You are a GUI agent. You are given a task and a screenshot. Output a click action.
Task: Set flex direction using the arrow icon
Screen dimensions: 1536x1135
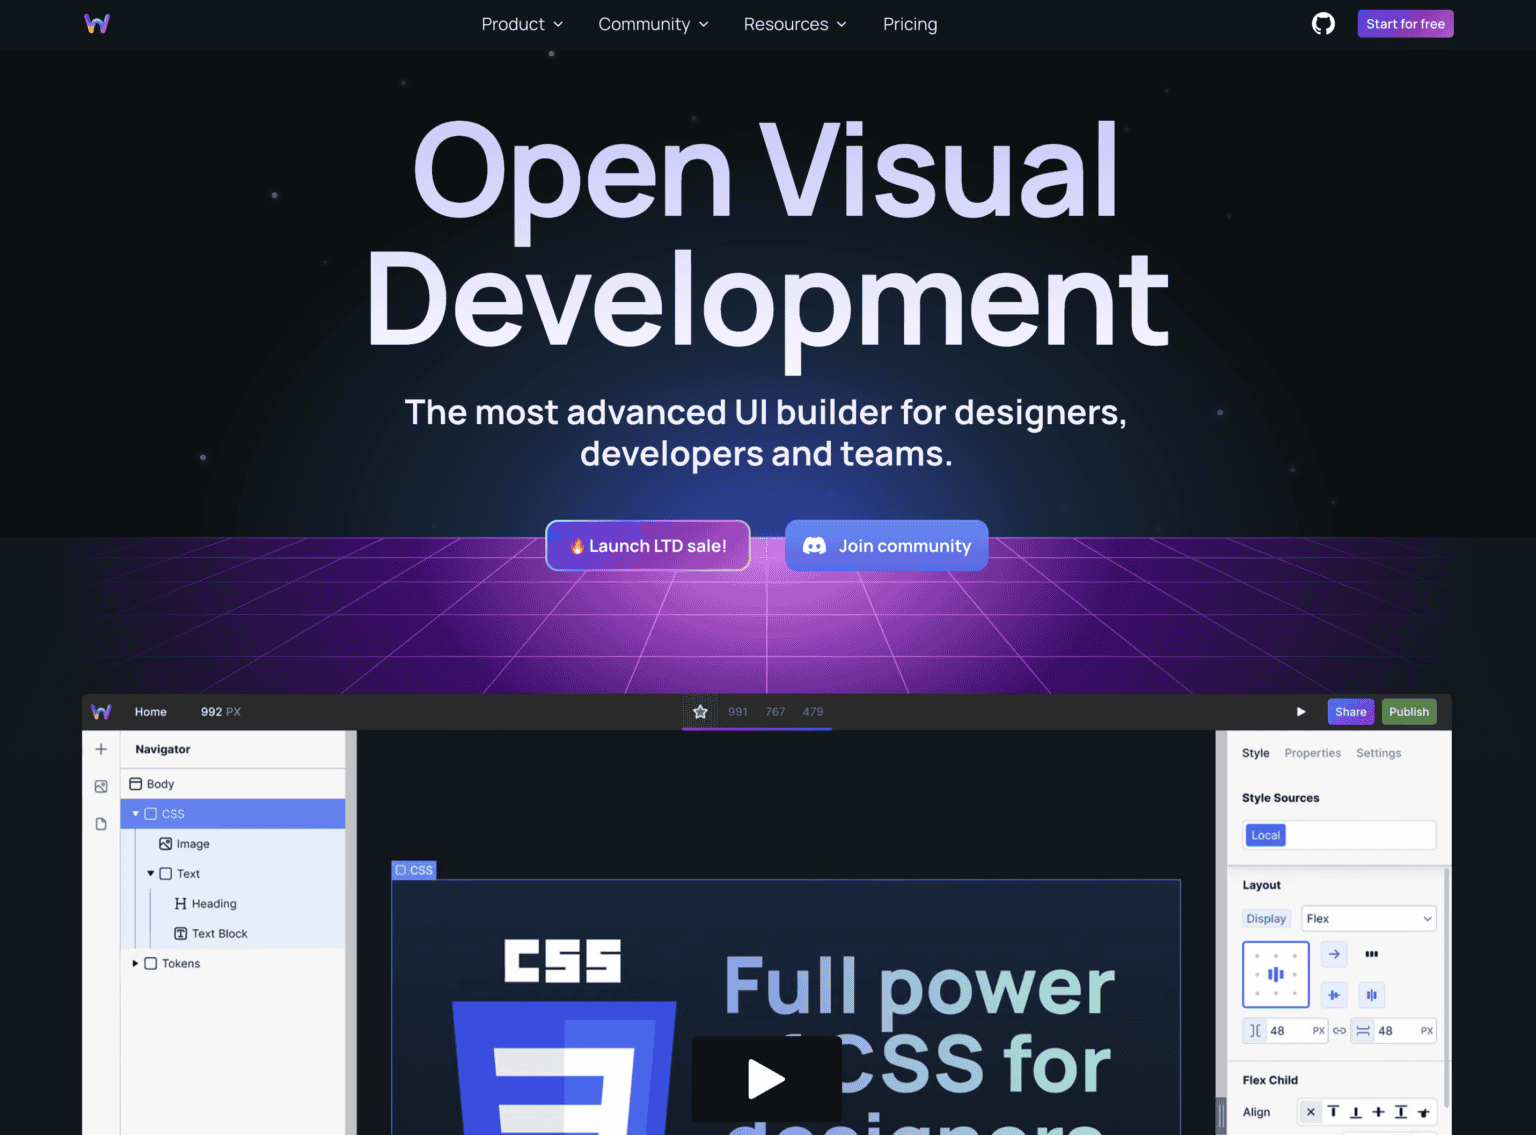(x=1333, y=954)
